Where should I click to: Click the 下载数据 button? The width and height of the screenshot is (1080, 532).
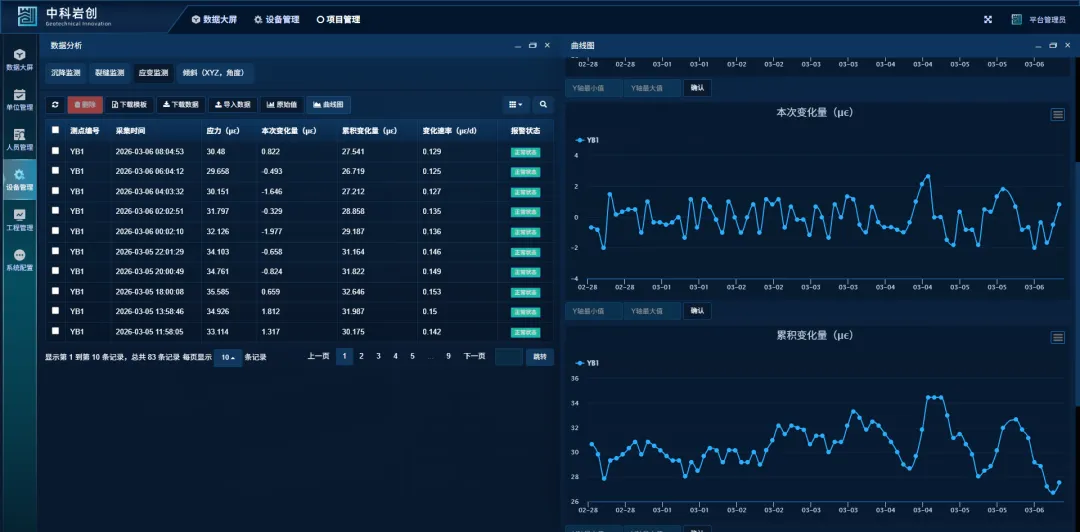pyautogui.click(x=181, y=104)
